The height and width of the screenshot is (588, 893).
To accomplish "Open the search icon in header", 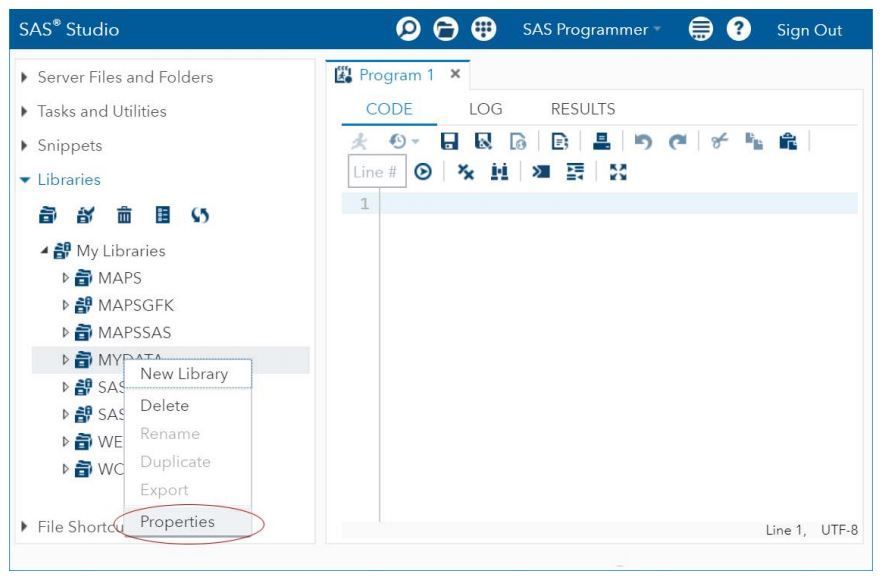I will click(408, 29).
